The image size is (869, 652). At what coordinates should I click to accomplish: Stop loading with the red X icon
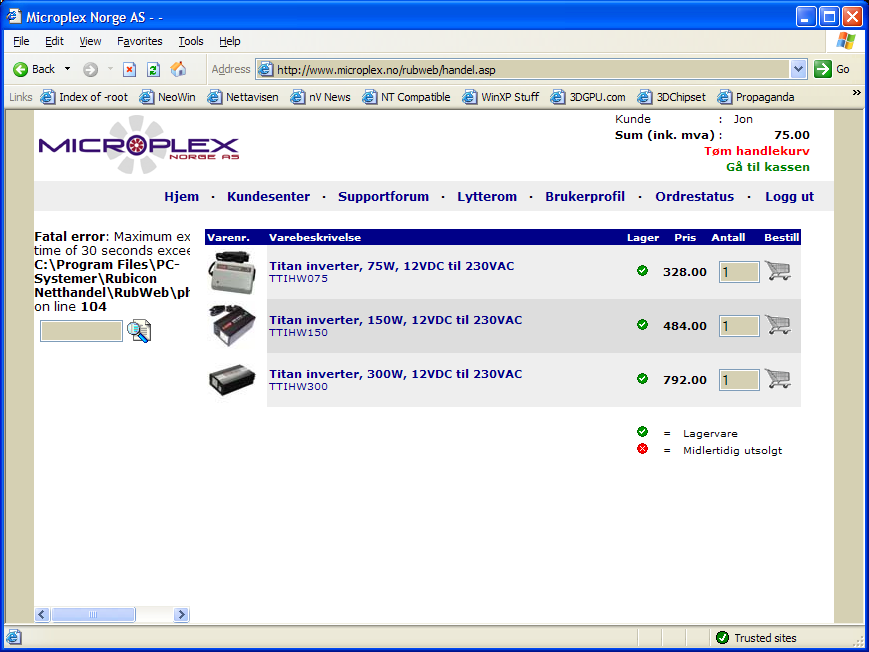click(129, 69)
